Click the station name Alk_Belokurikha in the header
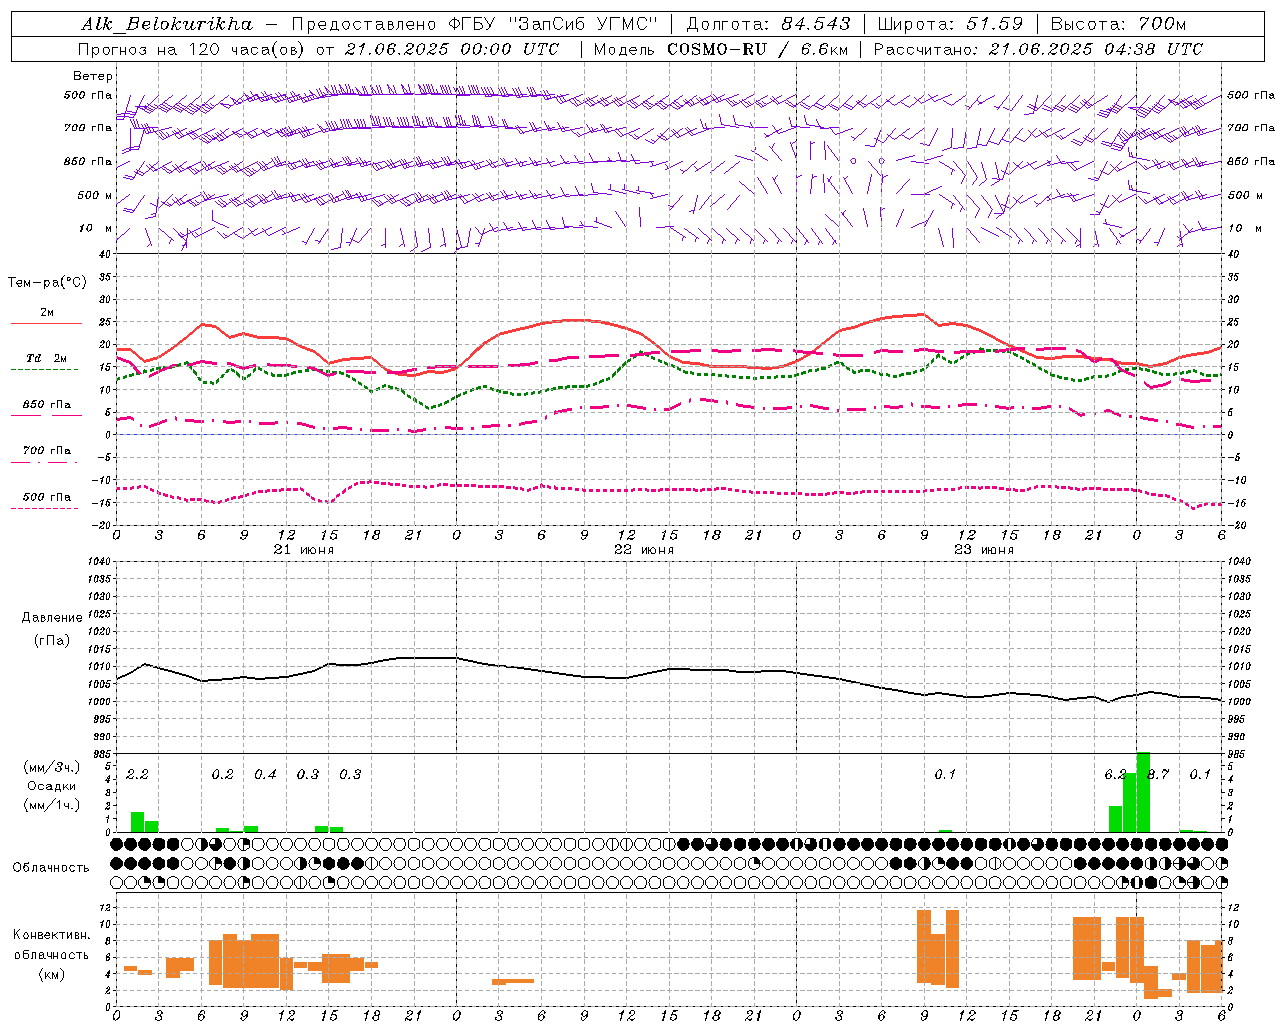 [167, 24]
